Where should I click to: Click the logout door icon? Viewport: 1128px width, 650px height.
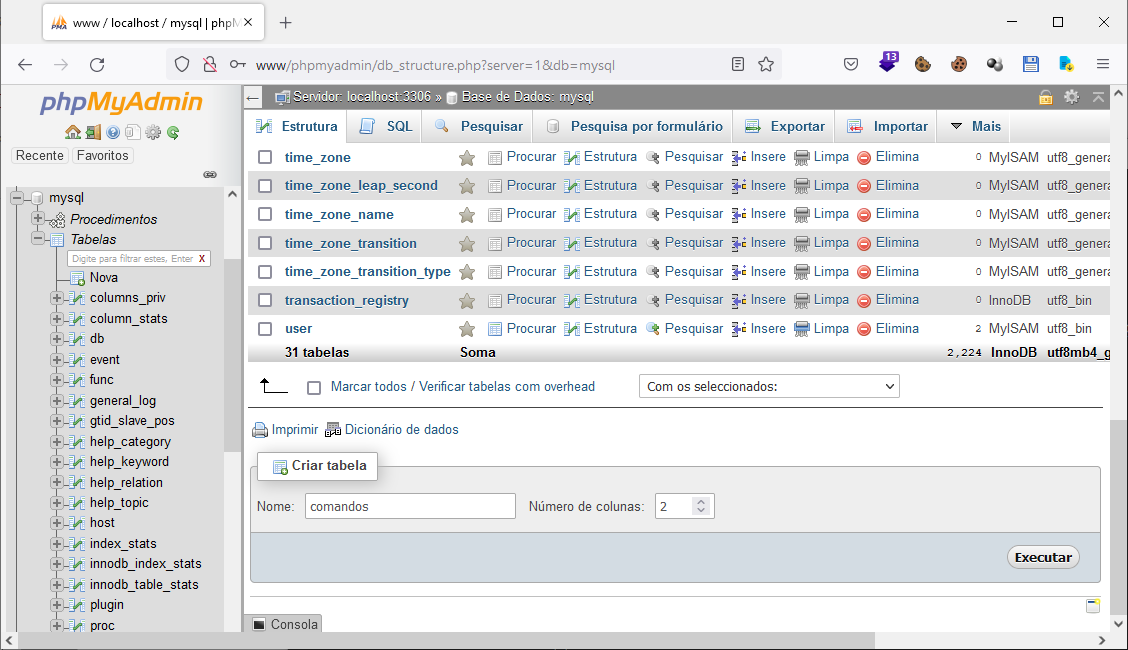(x=93, y=132)
